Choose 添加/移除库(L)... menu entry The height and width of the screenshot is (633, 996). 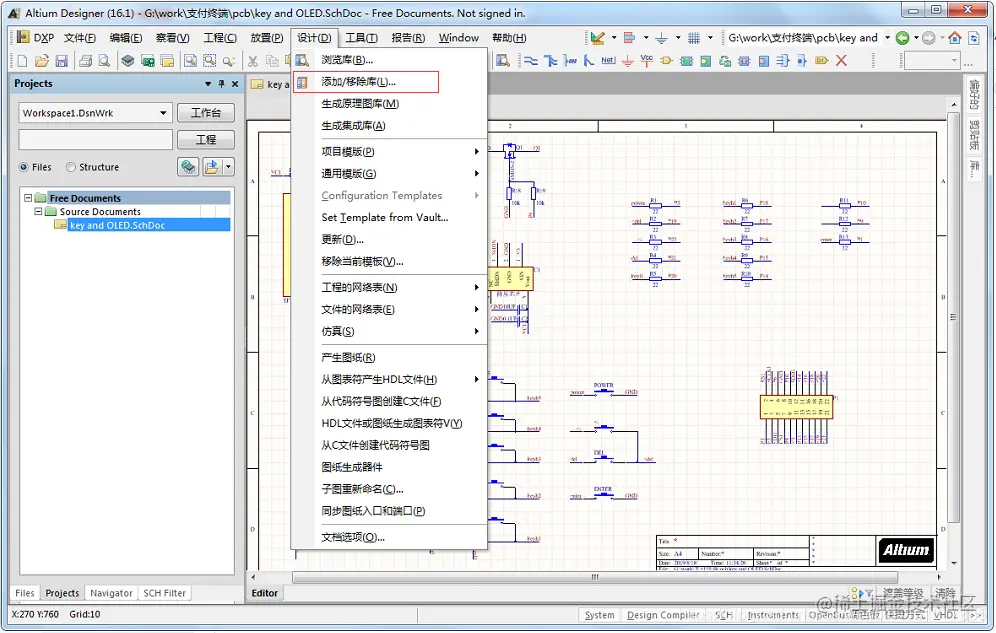pyautogui.click(x=365, y=82)
